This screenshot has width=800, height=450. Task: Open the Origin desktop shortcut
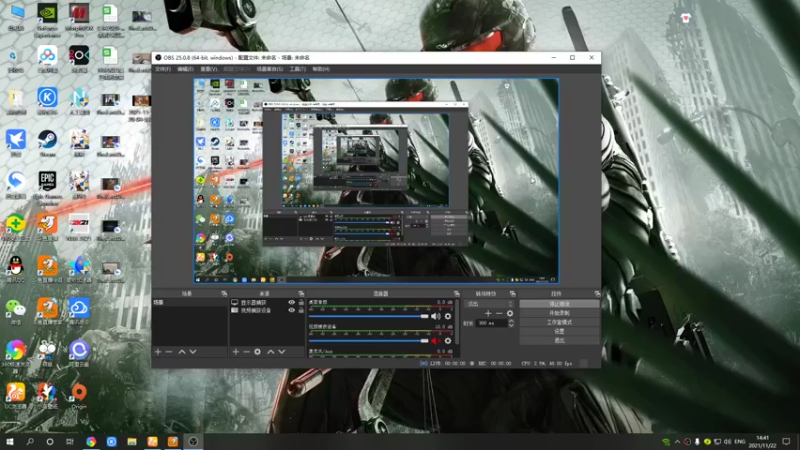pos(79,396)
